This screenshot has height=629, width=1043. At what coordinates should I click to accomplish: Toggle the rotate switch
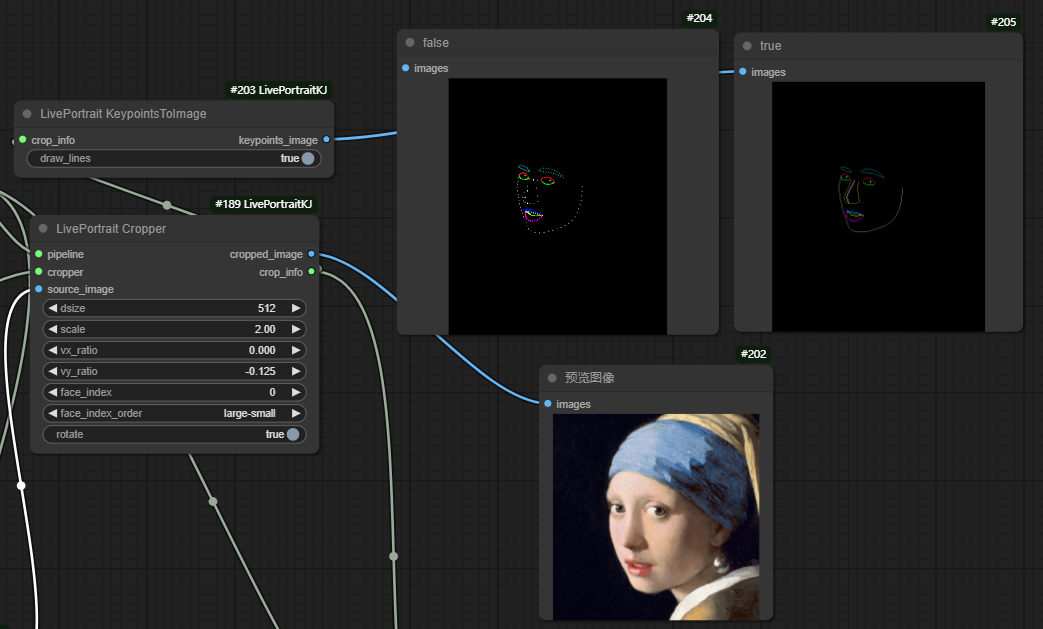pyautogui.click(x=292, y=434)
